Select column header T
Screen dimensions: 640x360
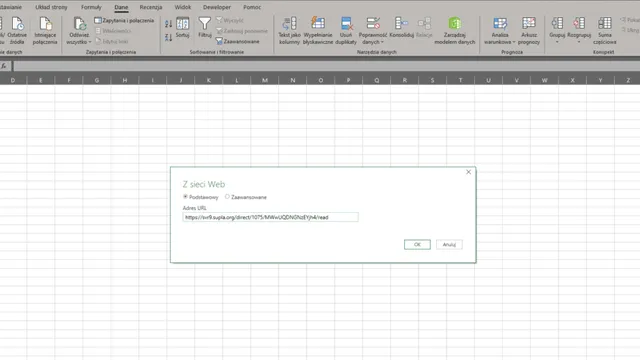pos(460,80)
